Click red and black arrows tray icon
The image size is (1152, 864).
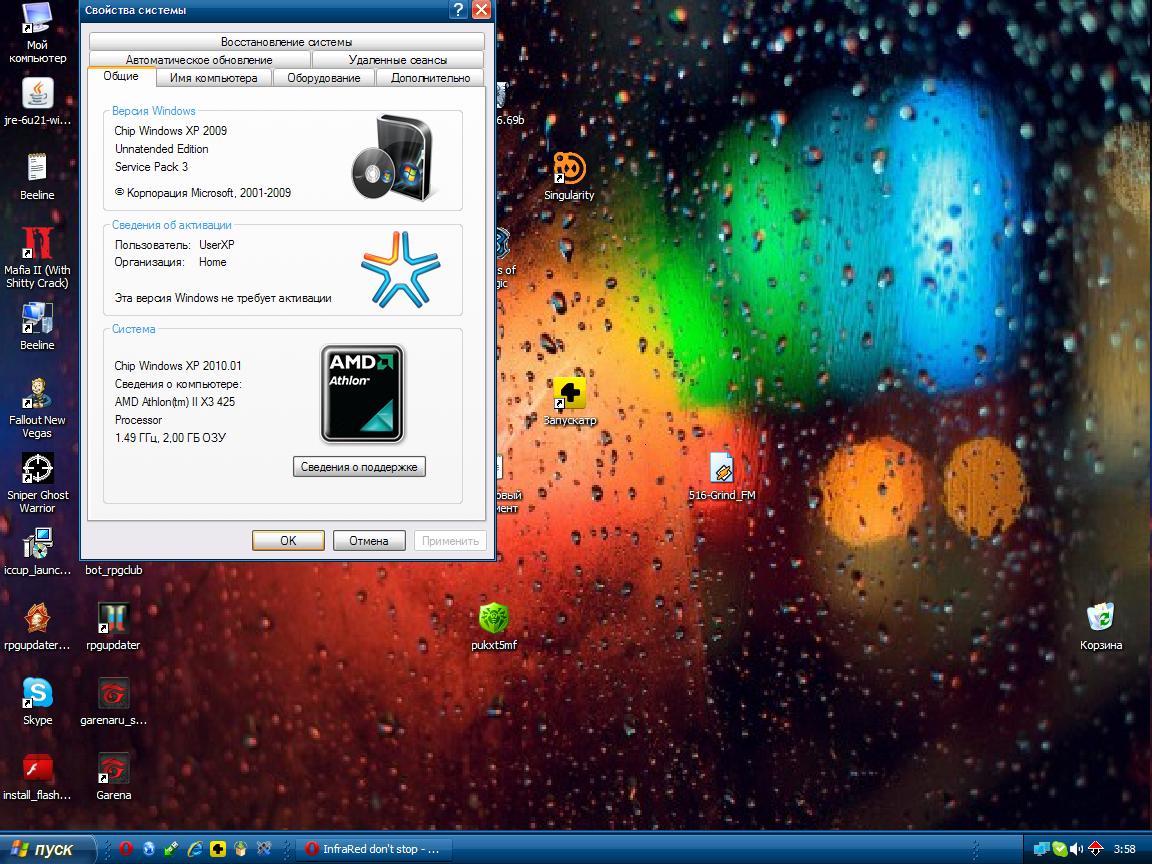pyautogui.click(x=1095, y=849)
